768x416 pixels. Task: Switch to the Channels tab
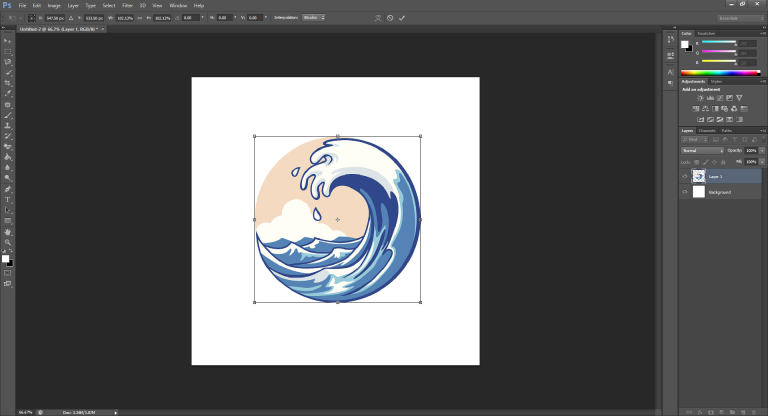[707, 130]
